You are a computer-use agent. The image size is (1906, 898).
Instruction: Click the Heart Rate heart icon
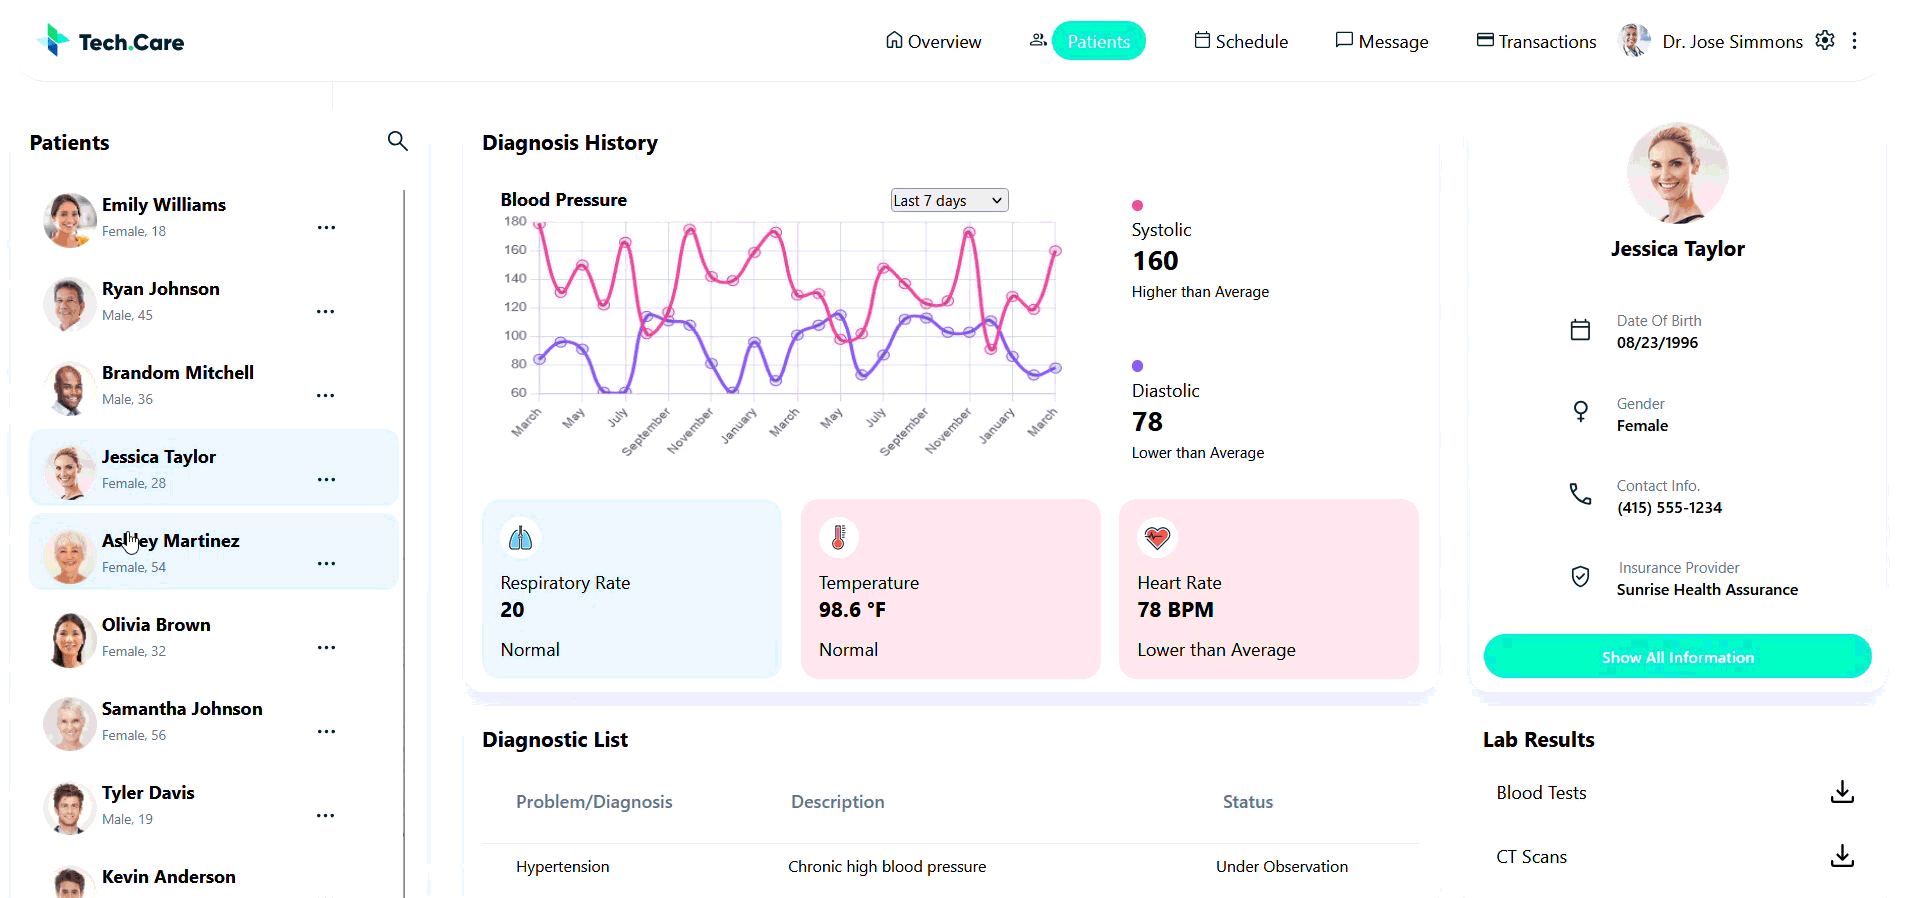pyautogui.click(x=1157, y=538)
